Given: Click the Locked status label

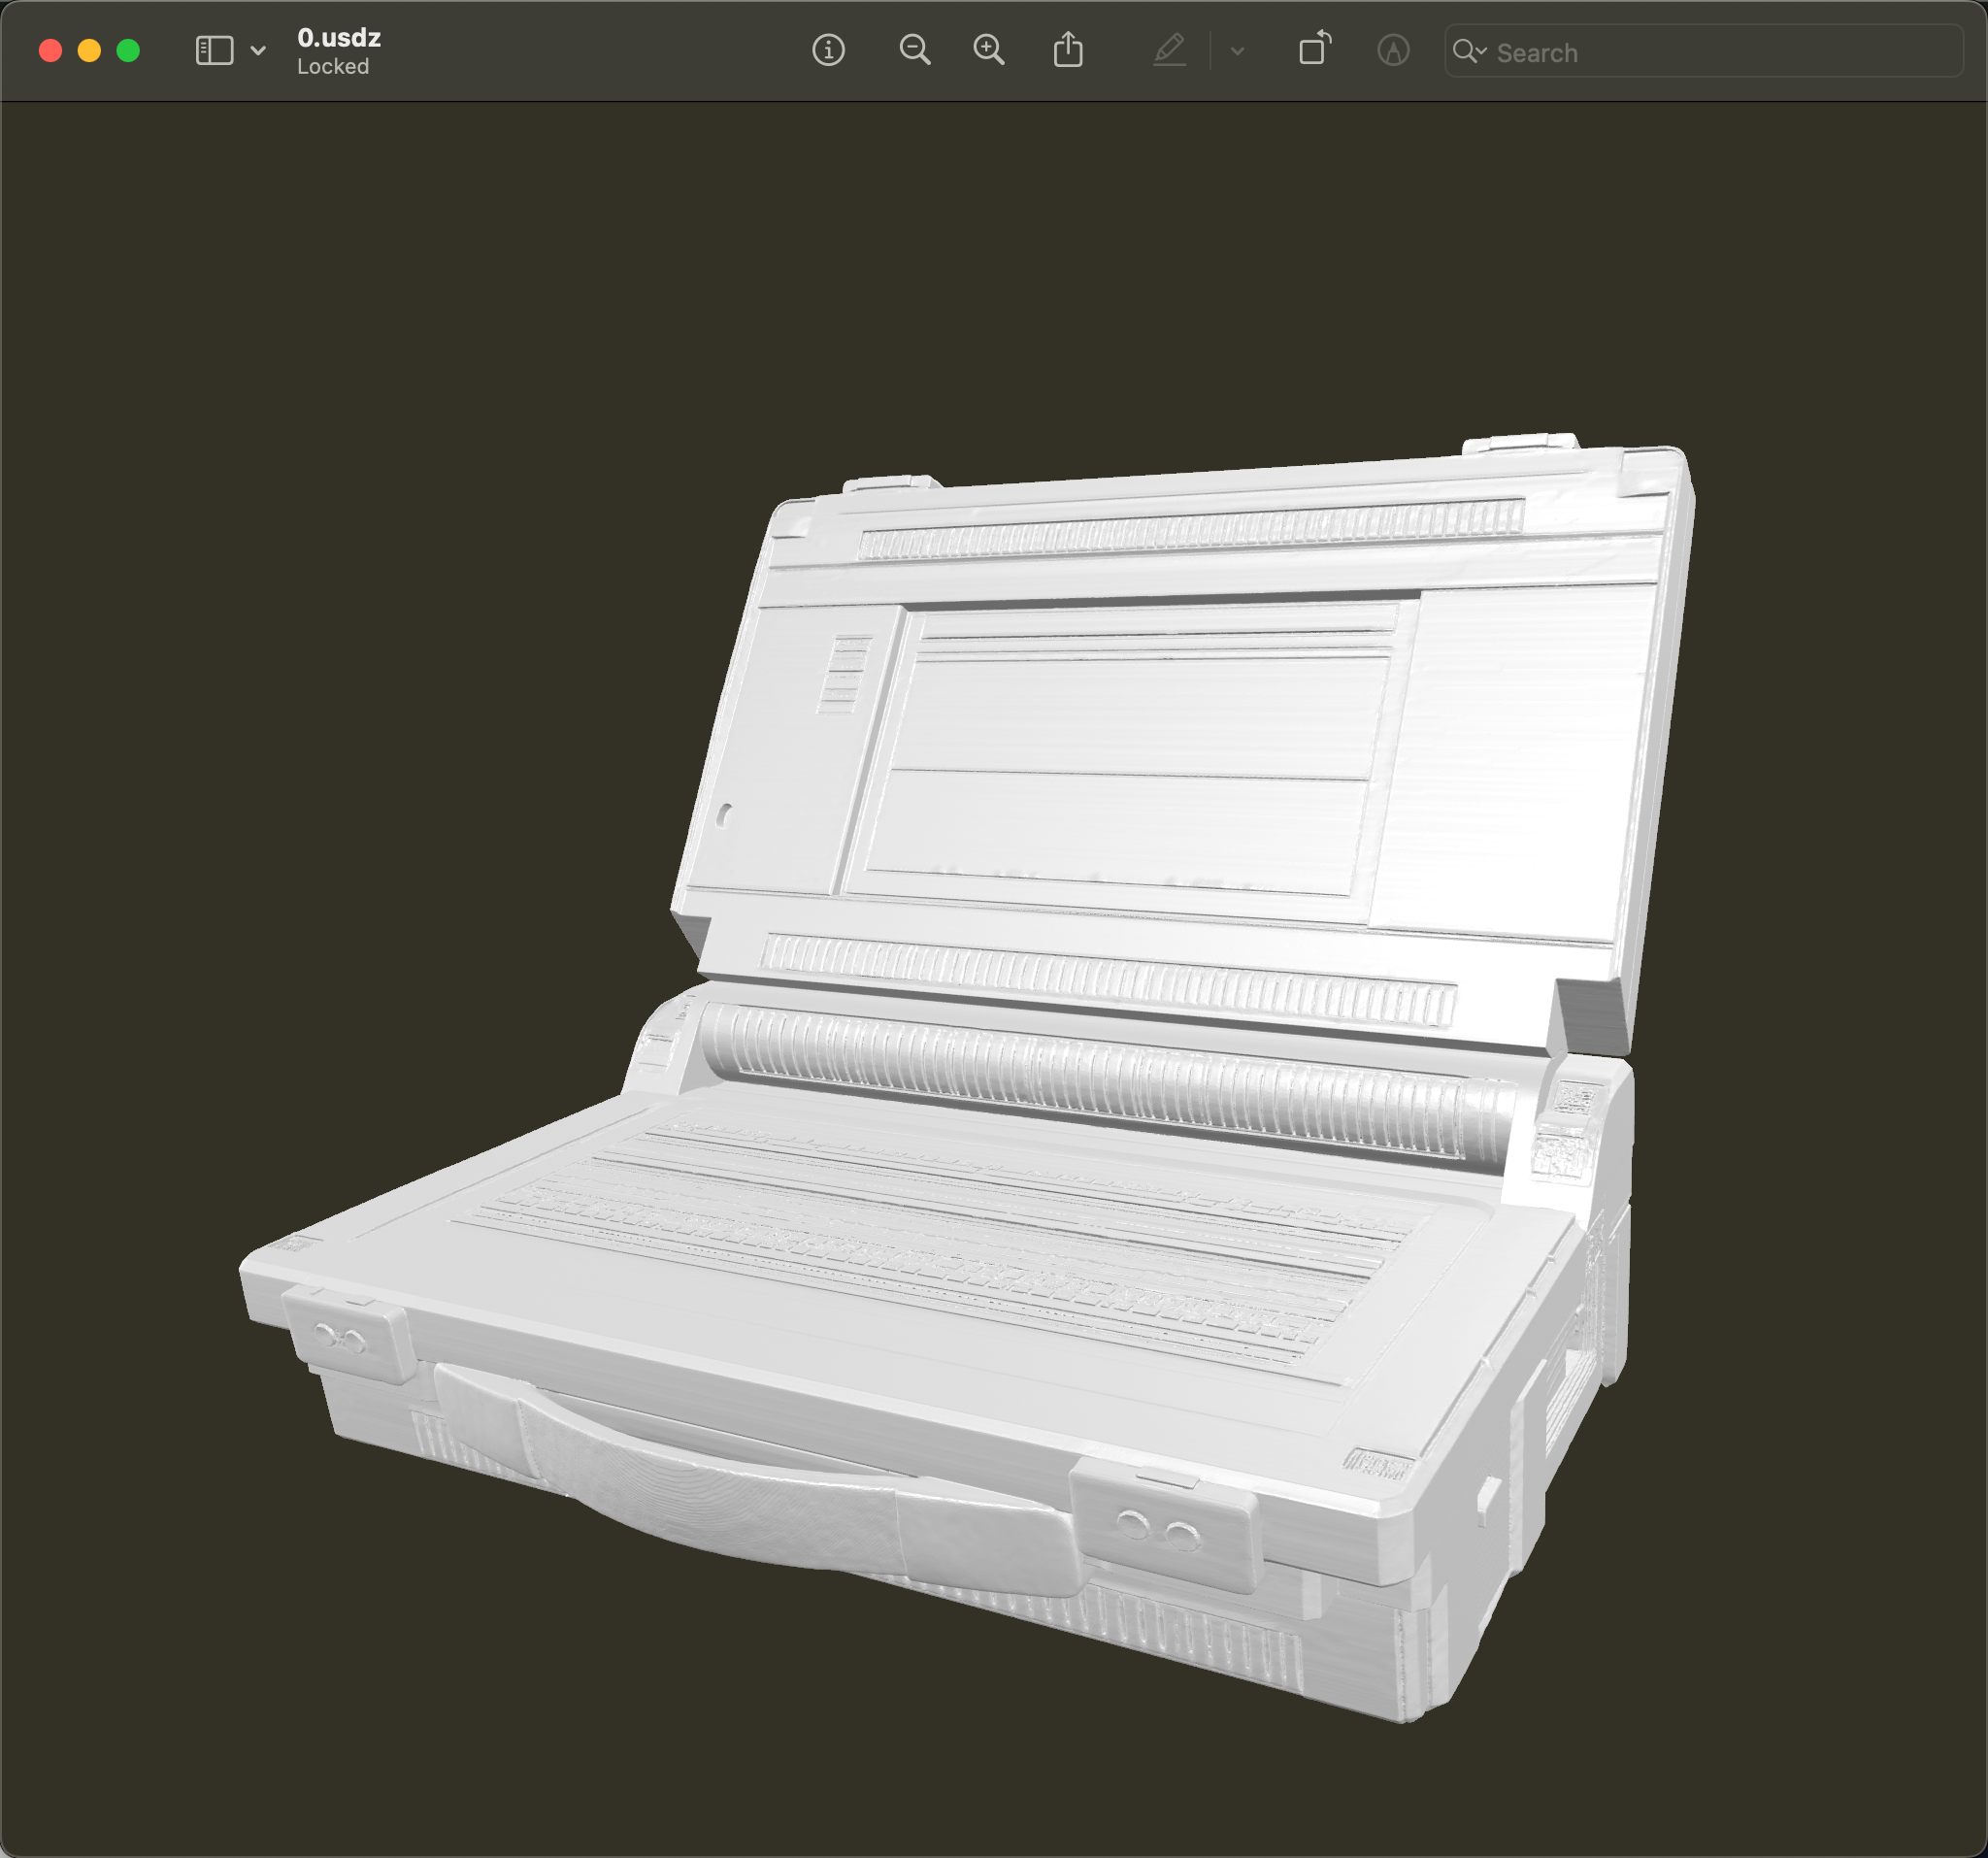Looking at the screenshot, I should coord(333,67).
